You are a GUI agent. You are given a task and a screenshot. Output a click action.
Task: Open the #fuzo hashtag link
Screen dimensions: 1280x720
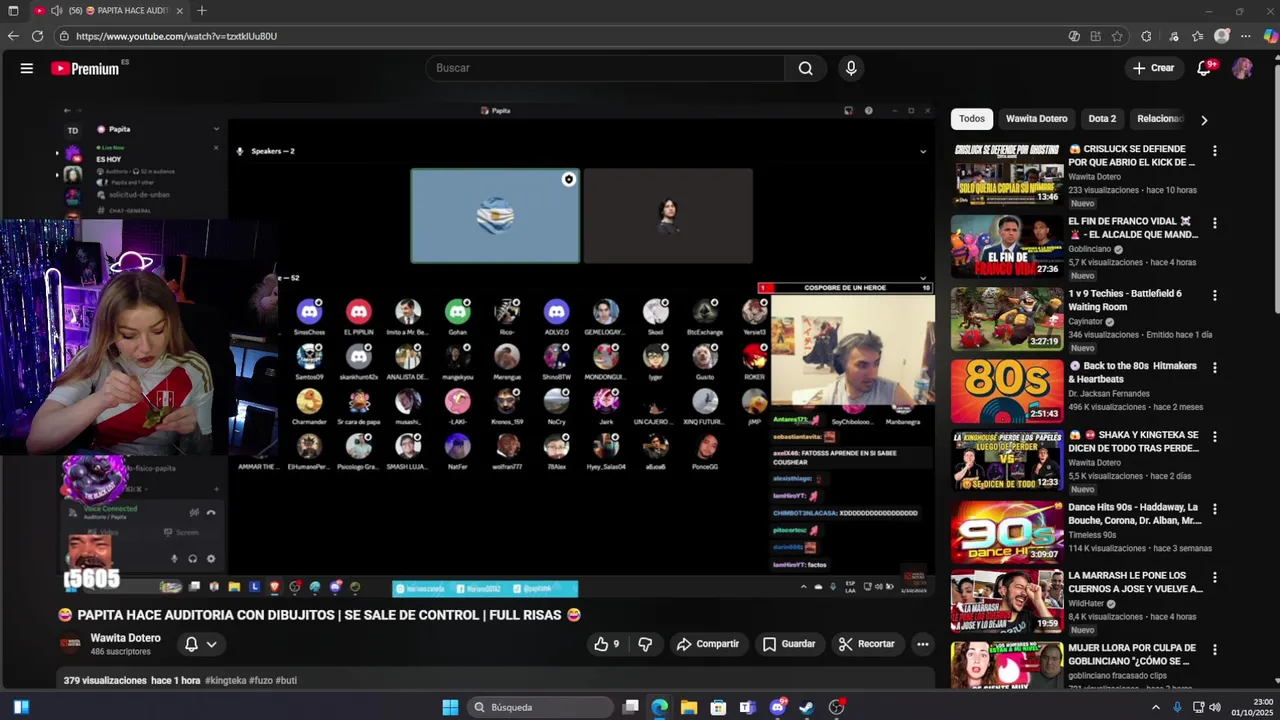click(x=260, y=681)
